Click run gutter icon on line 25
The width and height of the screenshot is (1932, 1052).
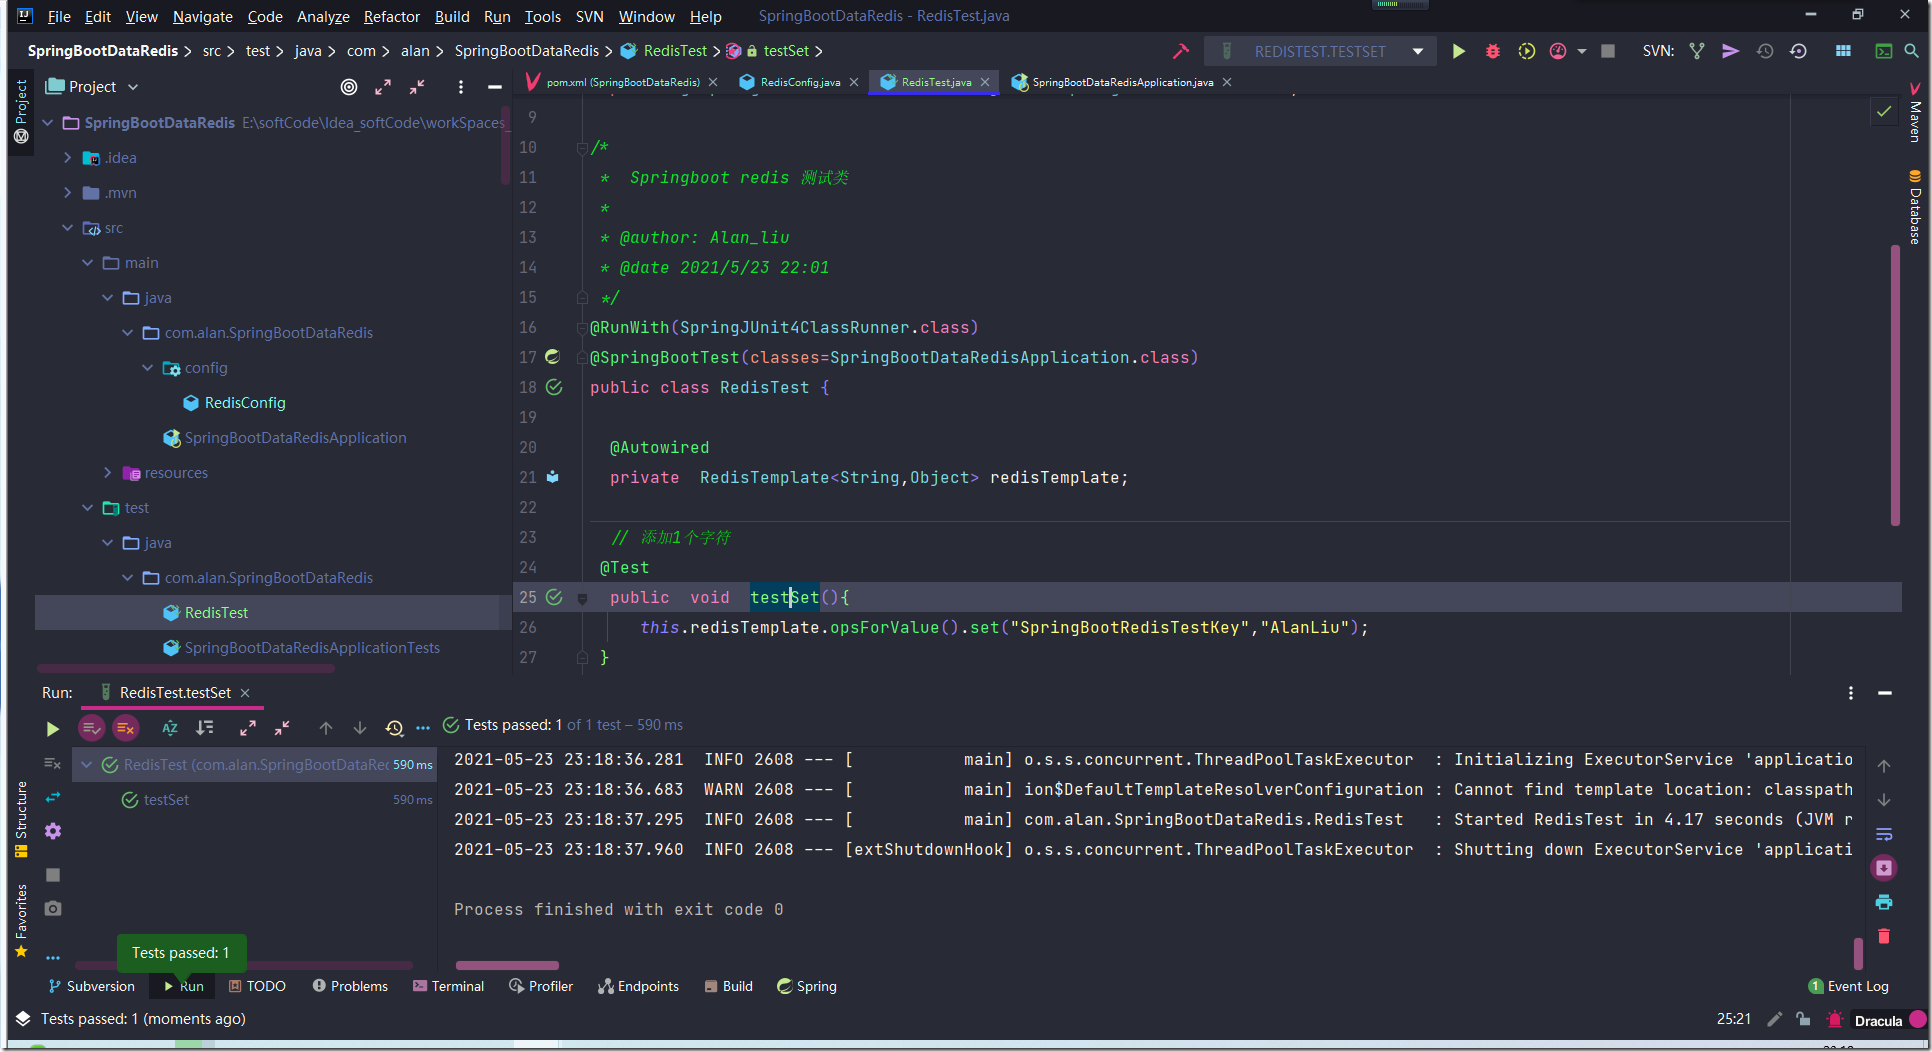554,597
